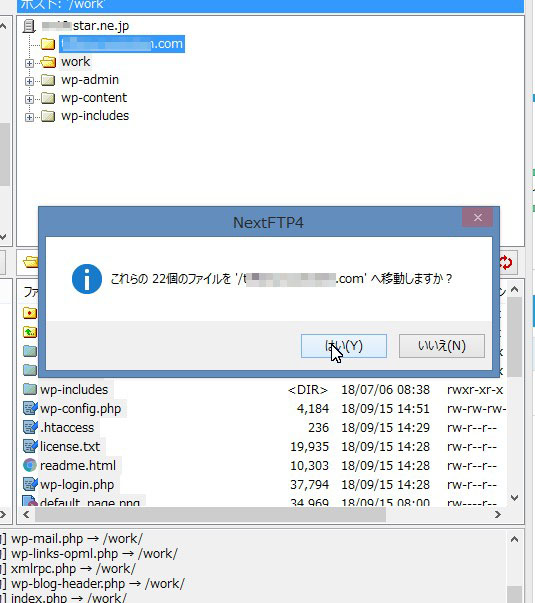Expand the wp-content folder tree node

point(29,99)
